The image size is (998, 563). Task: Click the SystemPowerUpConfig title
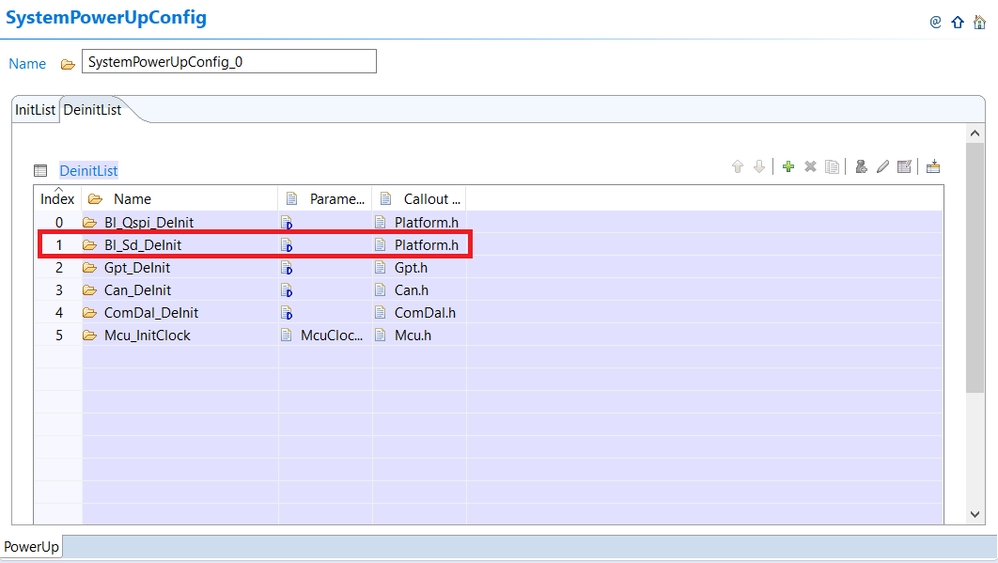pos(106,17)
